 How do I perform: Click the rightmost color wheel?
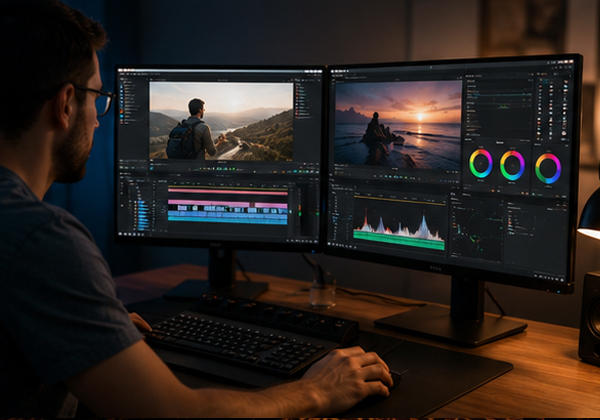pyautogui.click(x=548, y=168)
